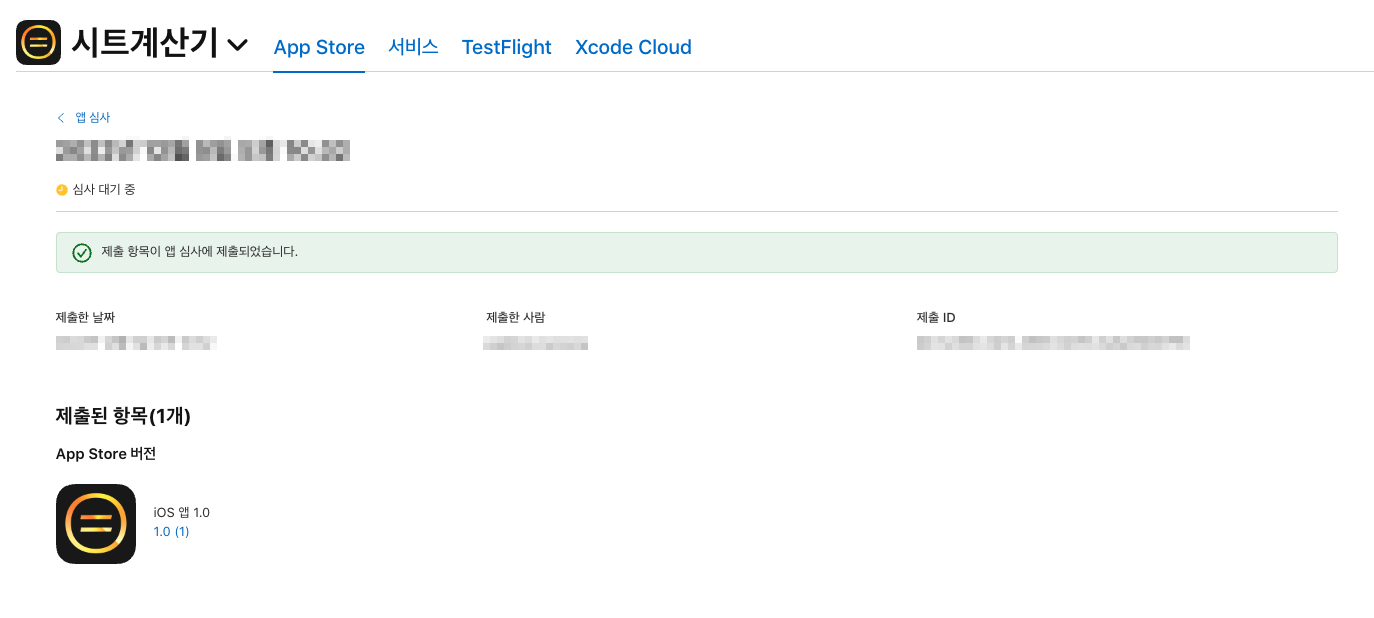Click the 제출한 사람 label
The image size is (1374, 618).
[515, 318]
